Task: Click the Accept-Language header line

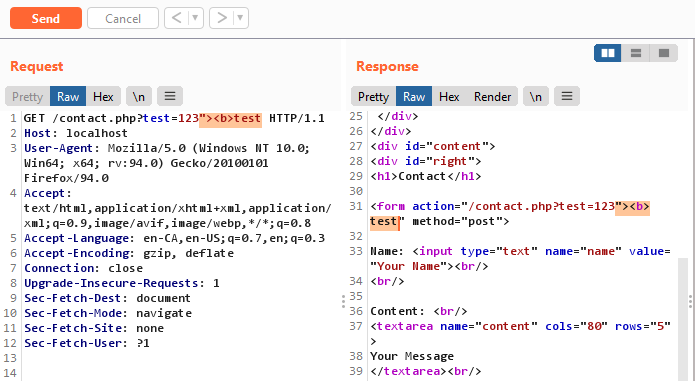Action: tap(174, 238)
